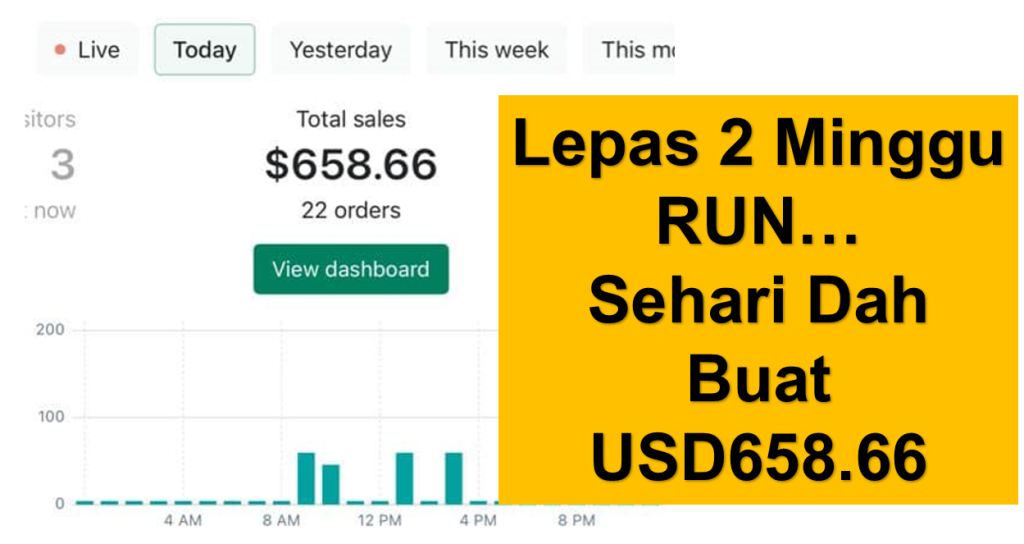Click the 12 PM time axis label
Viewport: 1024px width, 544px height.
(x=379, y=521)
